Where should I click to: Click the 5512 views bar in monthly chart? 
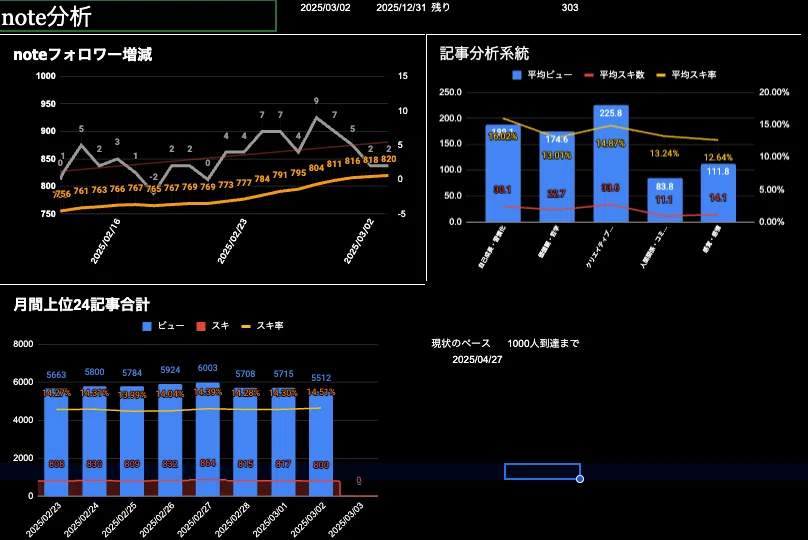(x=321, y=444)
